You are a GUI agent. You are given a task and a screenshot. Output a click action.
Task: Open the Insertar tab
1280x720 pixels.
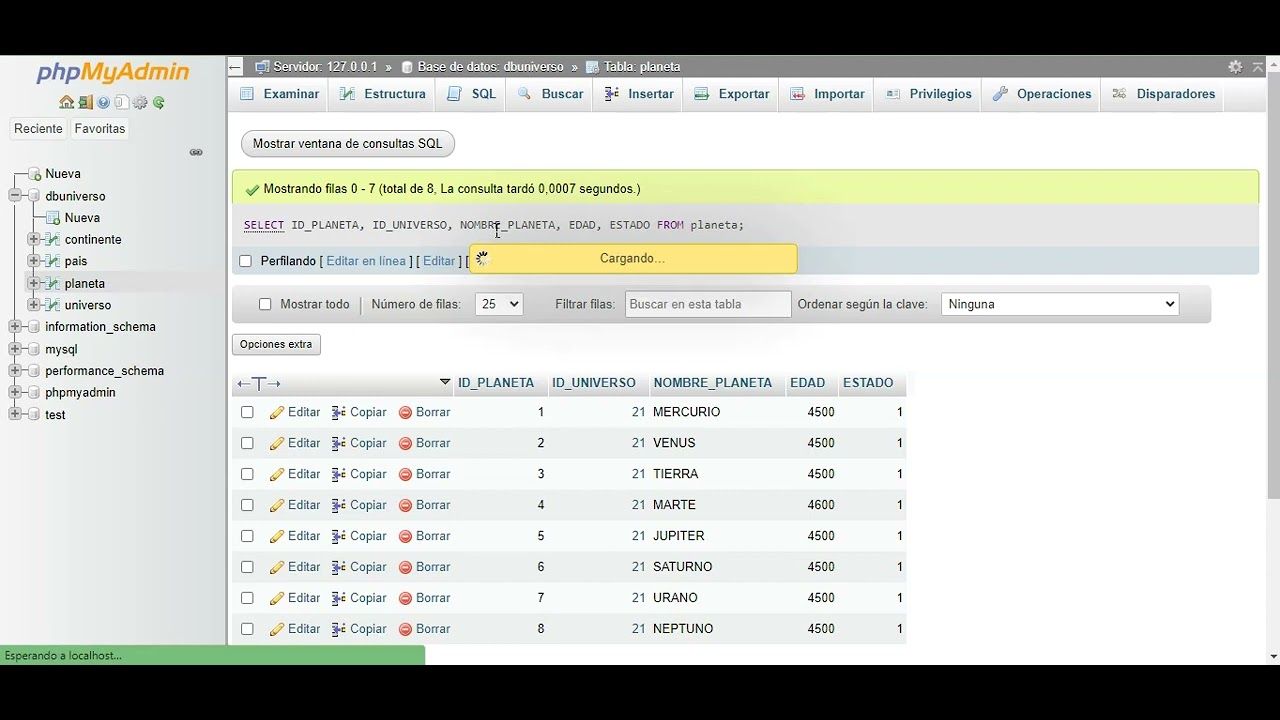(639, 94)
